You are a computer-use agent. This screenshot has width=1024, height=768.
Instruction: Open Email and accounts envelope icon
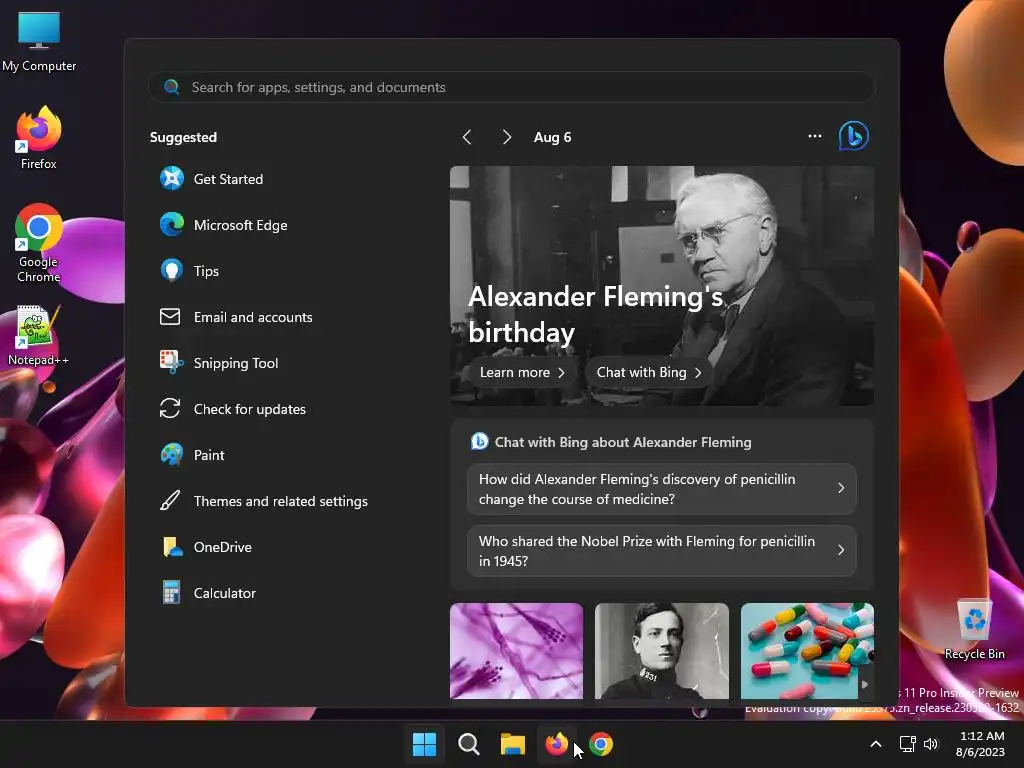click(170, 317)
